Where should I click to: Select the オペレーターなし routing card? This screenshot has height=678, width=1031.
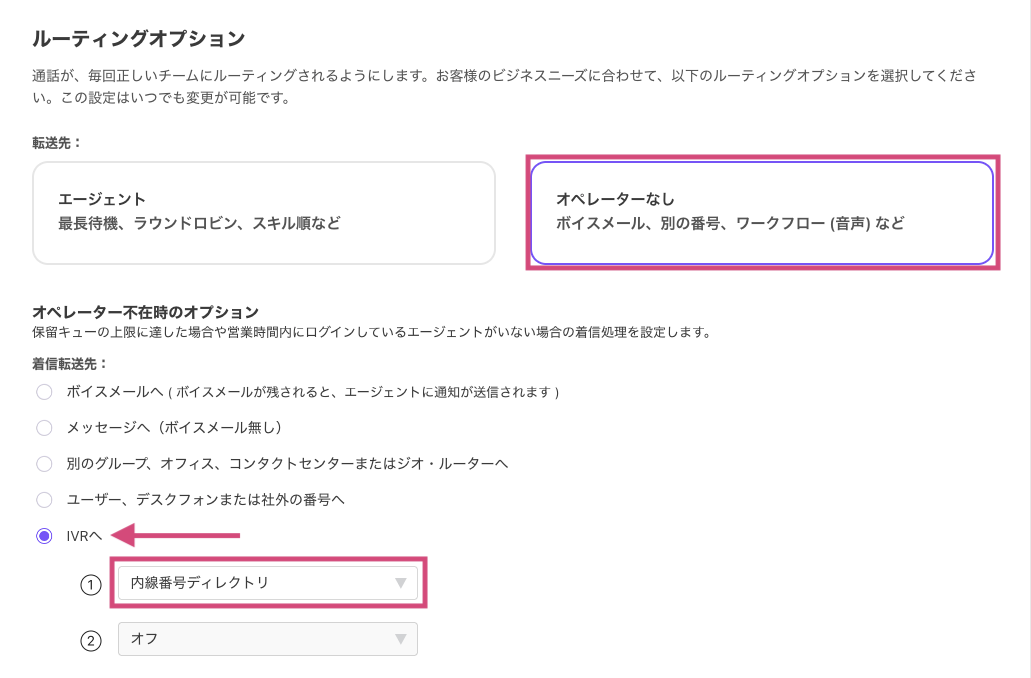pos(761,212)
